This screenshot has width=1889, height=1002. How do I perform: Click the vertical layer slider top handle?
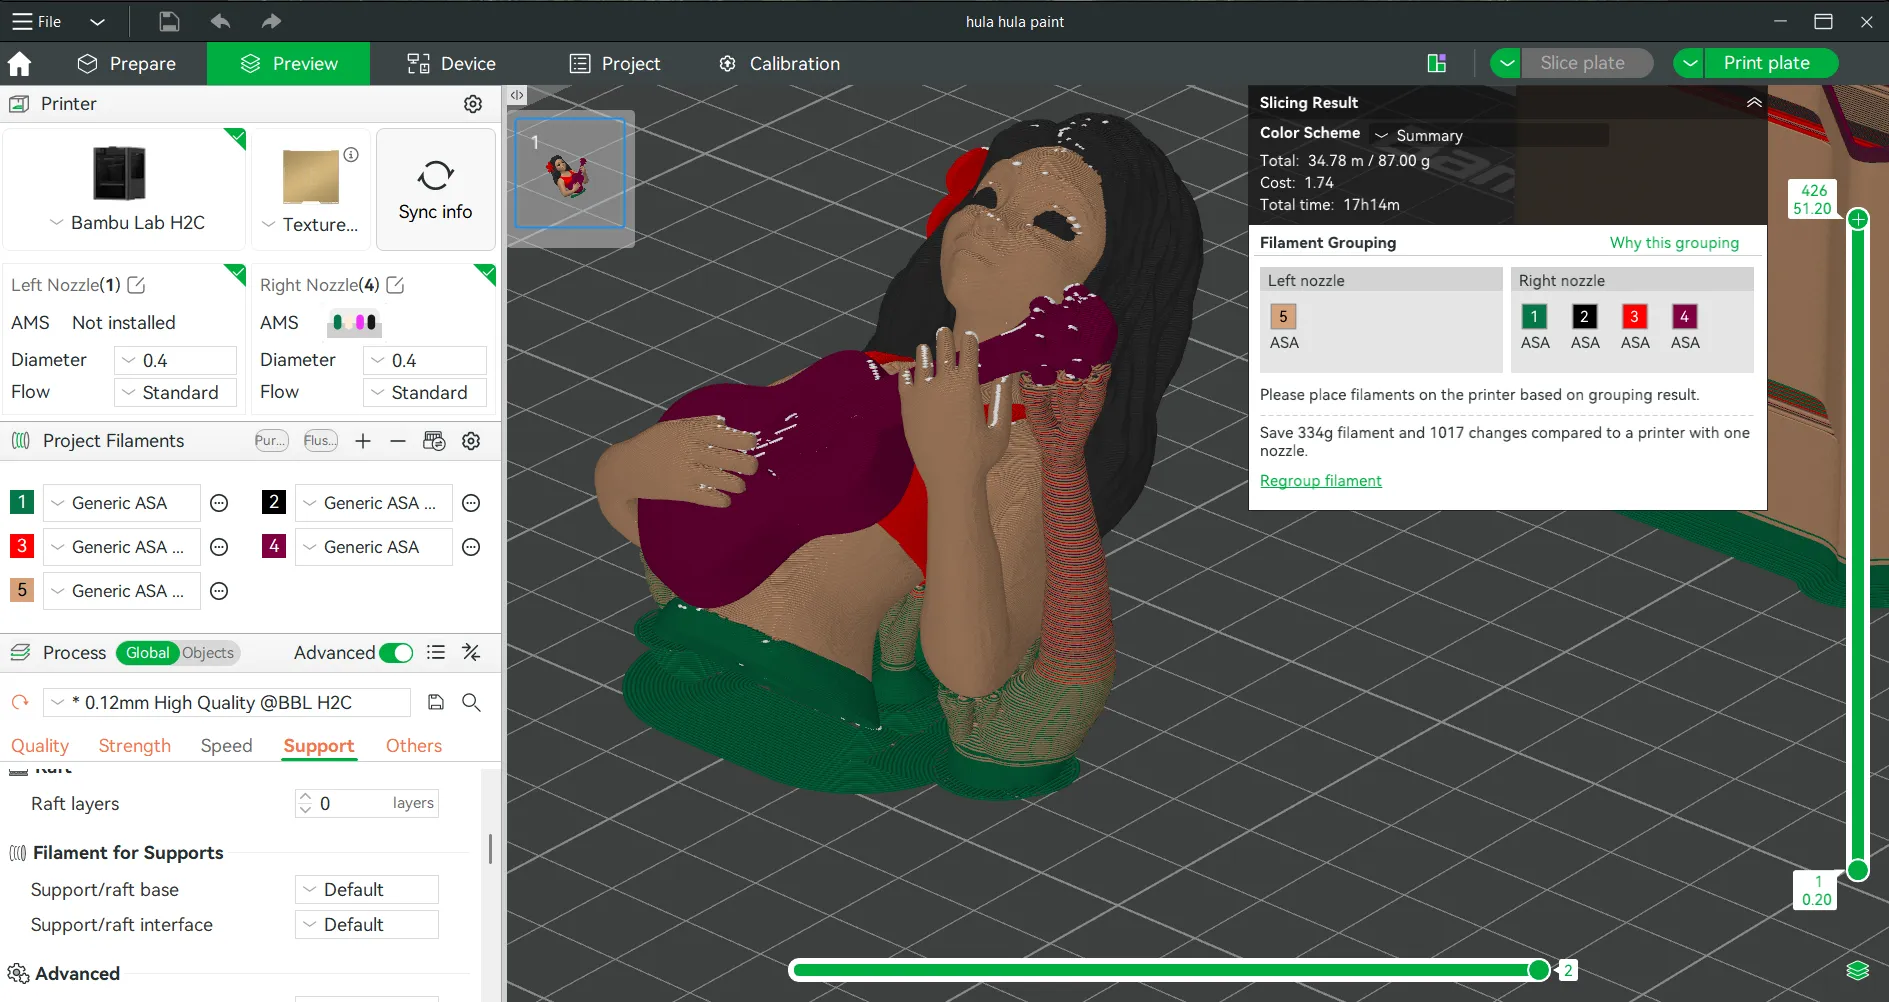[1858, 219]
